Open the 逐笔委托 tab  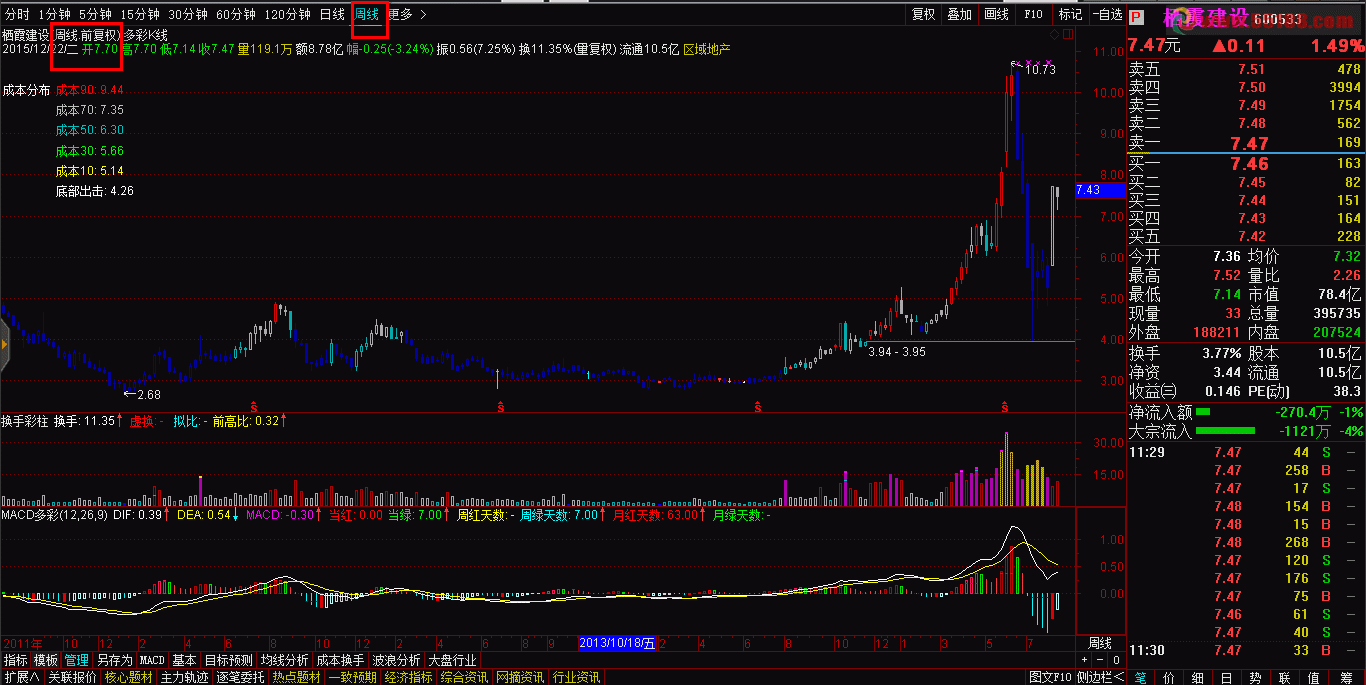pyautogui.click(x=241, y=677)
